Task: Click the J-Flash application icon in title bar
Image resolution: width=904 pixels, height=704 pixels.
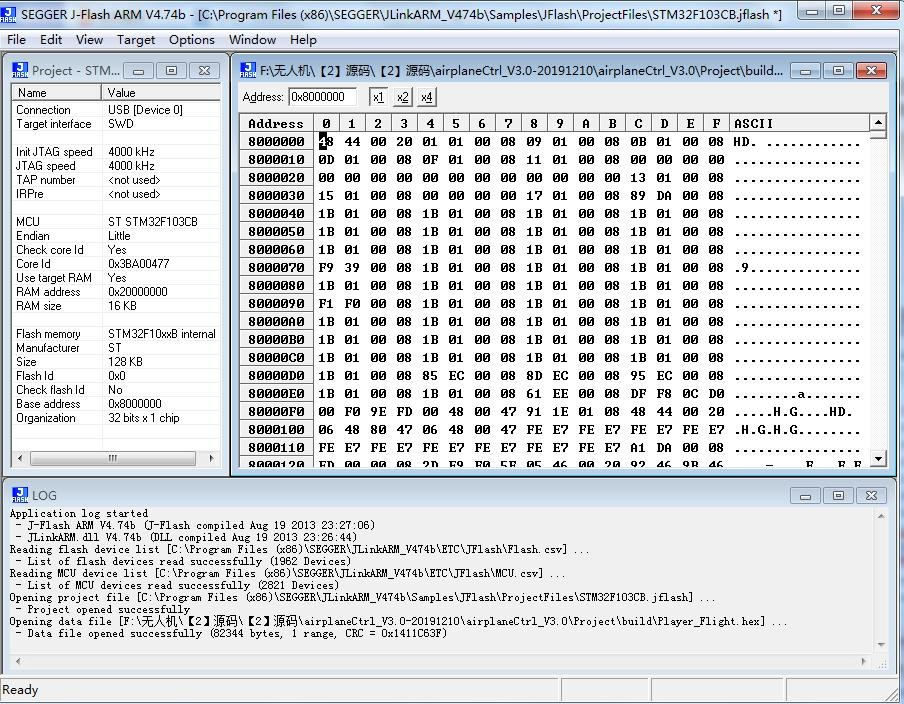Action: pyautogui.click(x=8, y=14)
